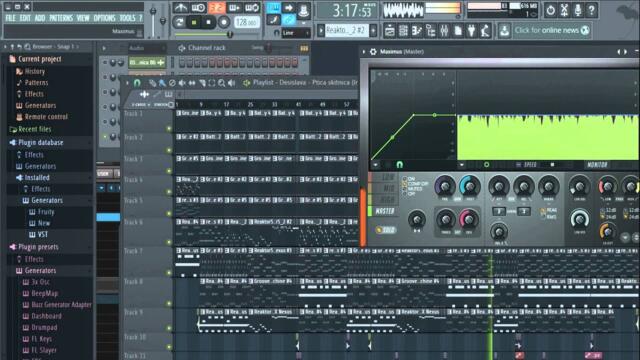The width and height of the screenshot is (640, 360).
Task: Toggle wait for input before recording icon
Action: click(x=198, y=7)
